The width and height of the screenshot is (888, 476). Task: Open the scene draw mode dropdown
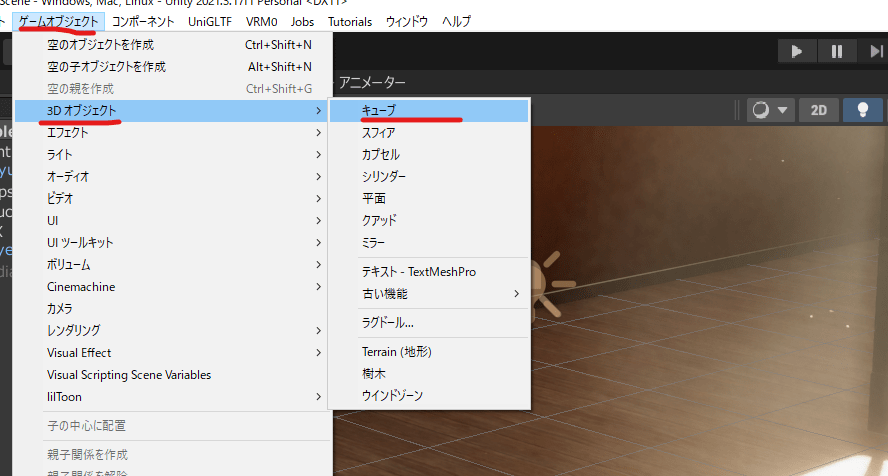[770, 110]
